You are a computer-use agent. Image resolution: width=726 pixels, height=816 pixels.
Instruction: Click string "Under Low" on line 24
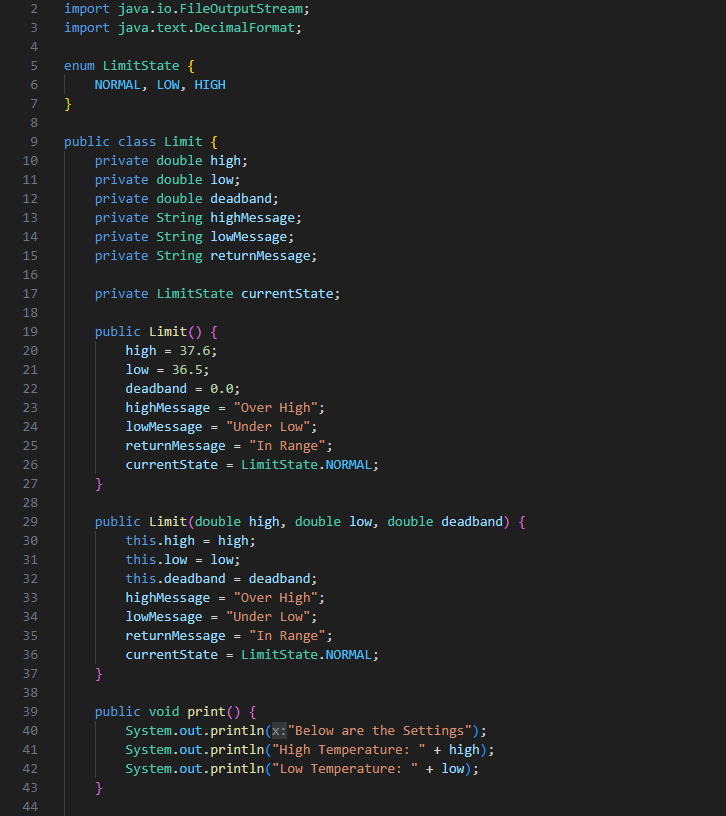(268, 427)
